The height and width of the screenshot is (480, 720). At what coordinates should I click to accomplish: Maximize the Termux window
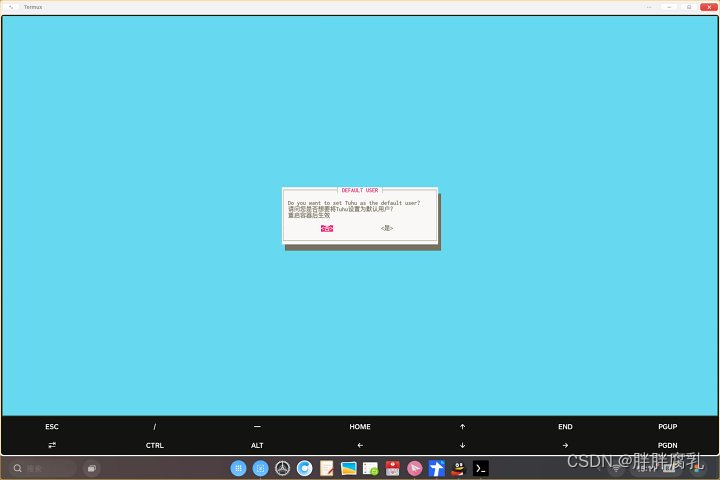(x=689, y=7)
